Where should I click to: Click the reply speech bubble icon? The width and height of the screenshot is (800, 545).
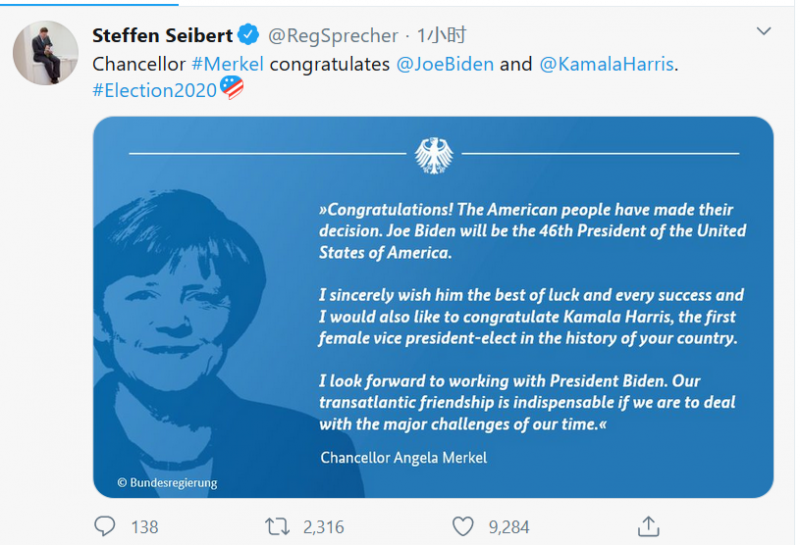point(105,526)
